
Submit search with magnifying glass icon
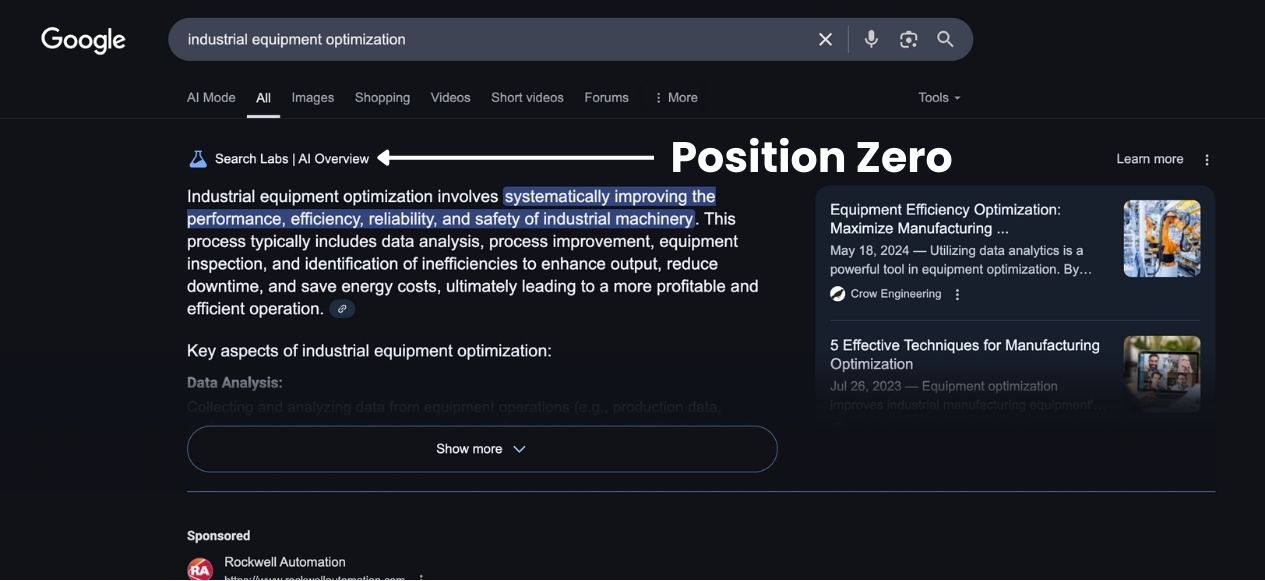pyautogui.click(x=945, y=39)
